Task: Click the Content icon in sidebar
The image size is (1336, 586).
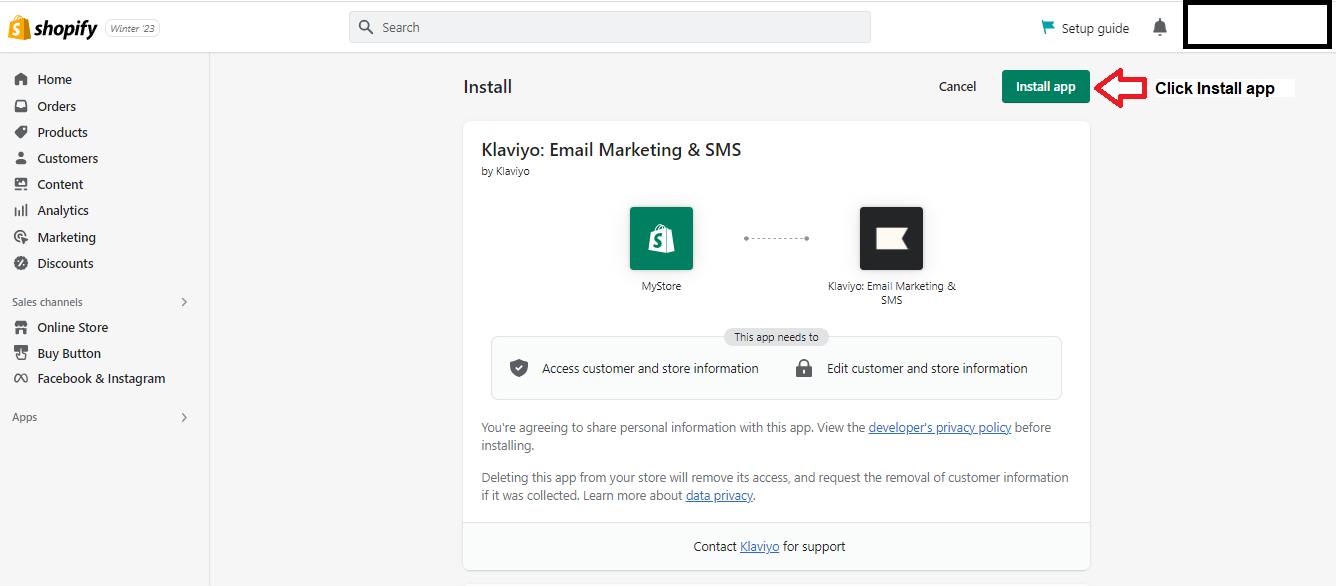Action: [x=20, y=184]
